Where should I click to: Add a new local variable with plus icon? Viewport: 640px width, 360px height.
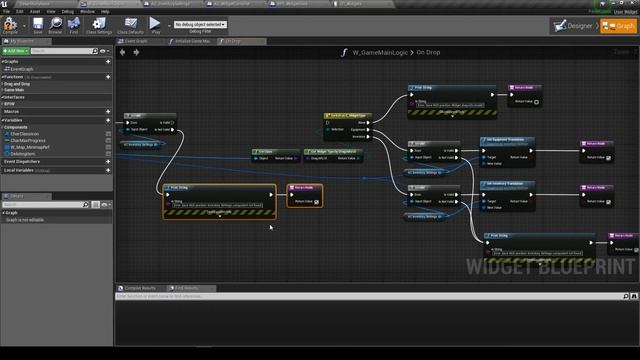click(108, 170)
